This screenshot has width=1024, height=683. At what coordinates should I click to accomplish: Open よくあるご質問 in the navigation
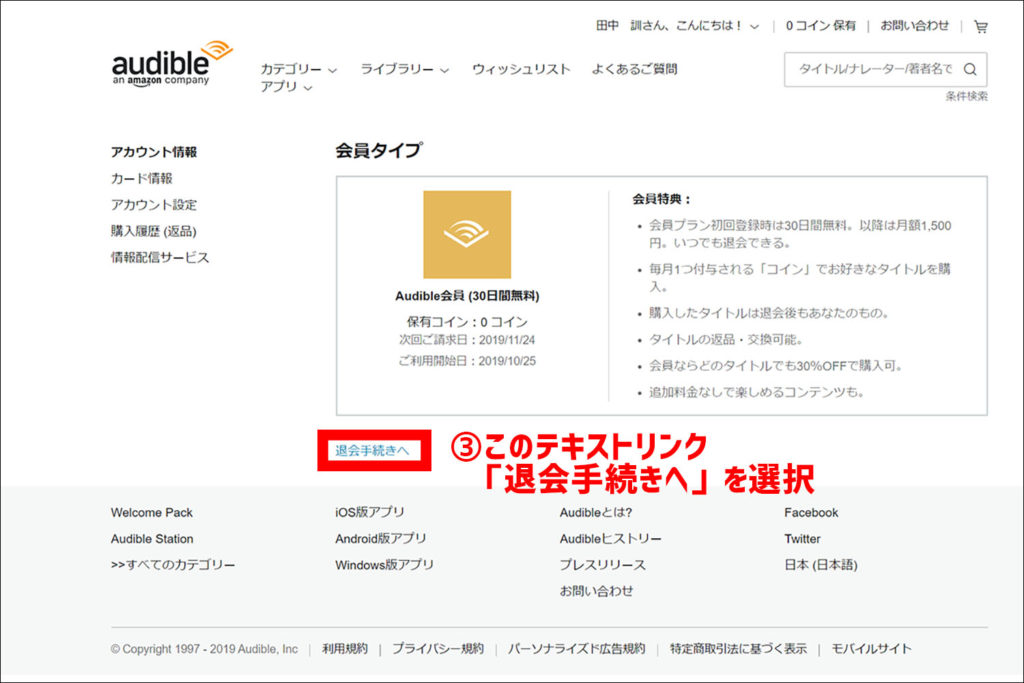tap(634, 69)
